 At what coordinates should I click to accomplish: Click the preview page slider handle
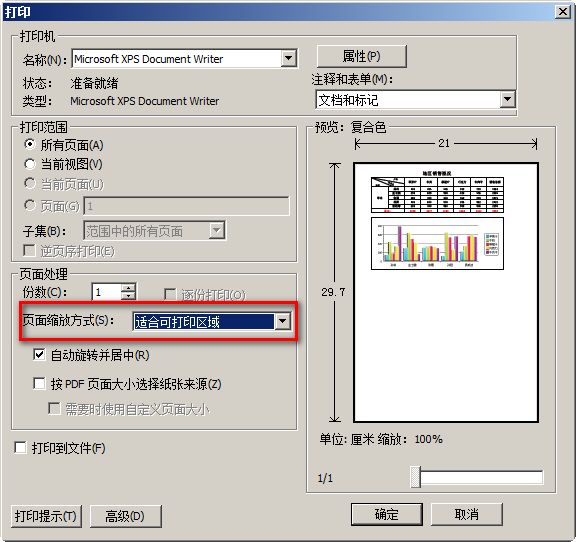click(x=415, y=477)
